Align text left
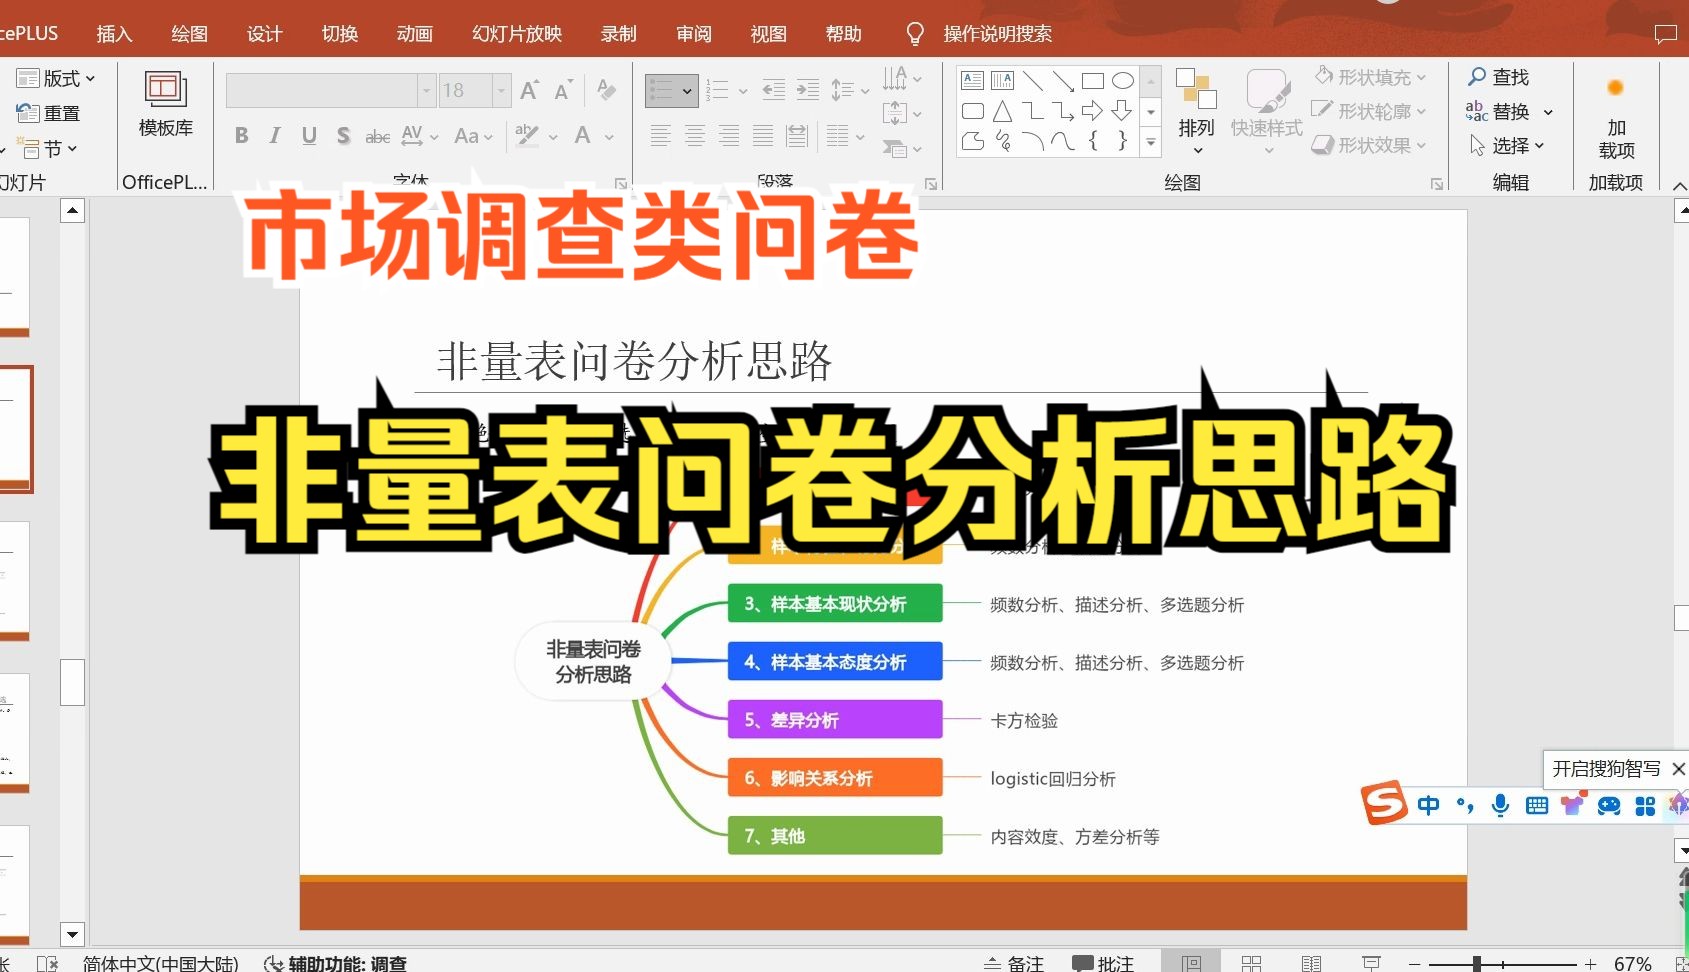This screenshot has width=1689, height=972. (660, 136)
